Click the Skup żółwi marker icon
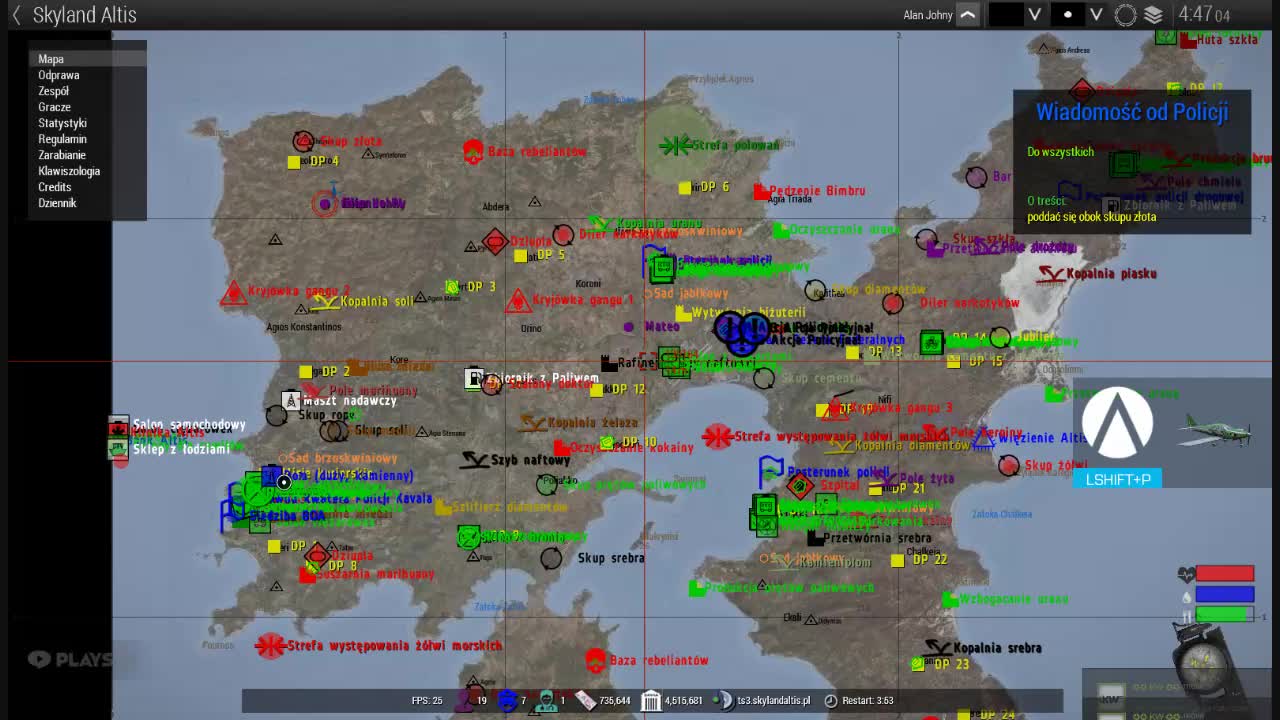The height and width of the screenshot is (720, 1280). click(x=1009, y=466)
